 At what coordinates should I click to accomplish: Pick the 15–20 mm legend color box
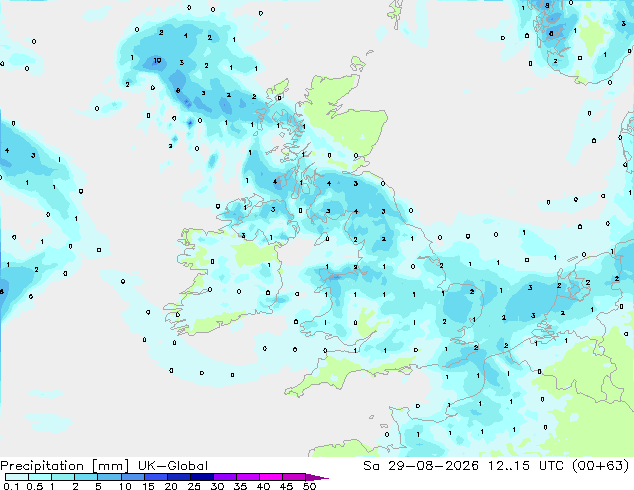click(x=155, y=477)
